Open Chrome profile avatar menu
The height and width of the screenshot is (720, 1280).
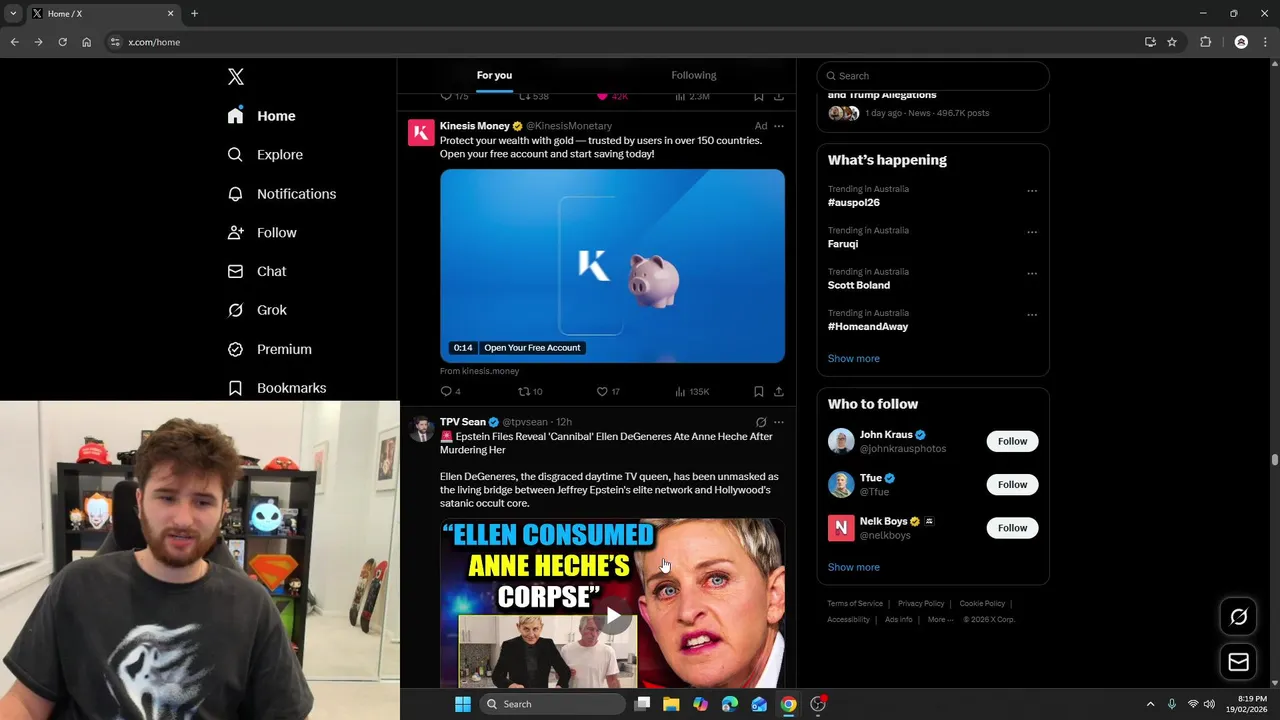point(1241,42)
